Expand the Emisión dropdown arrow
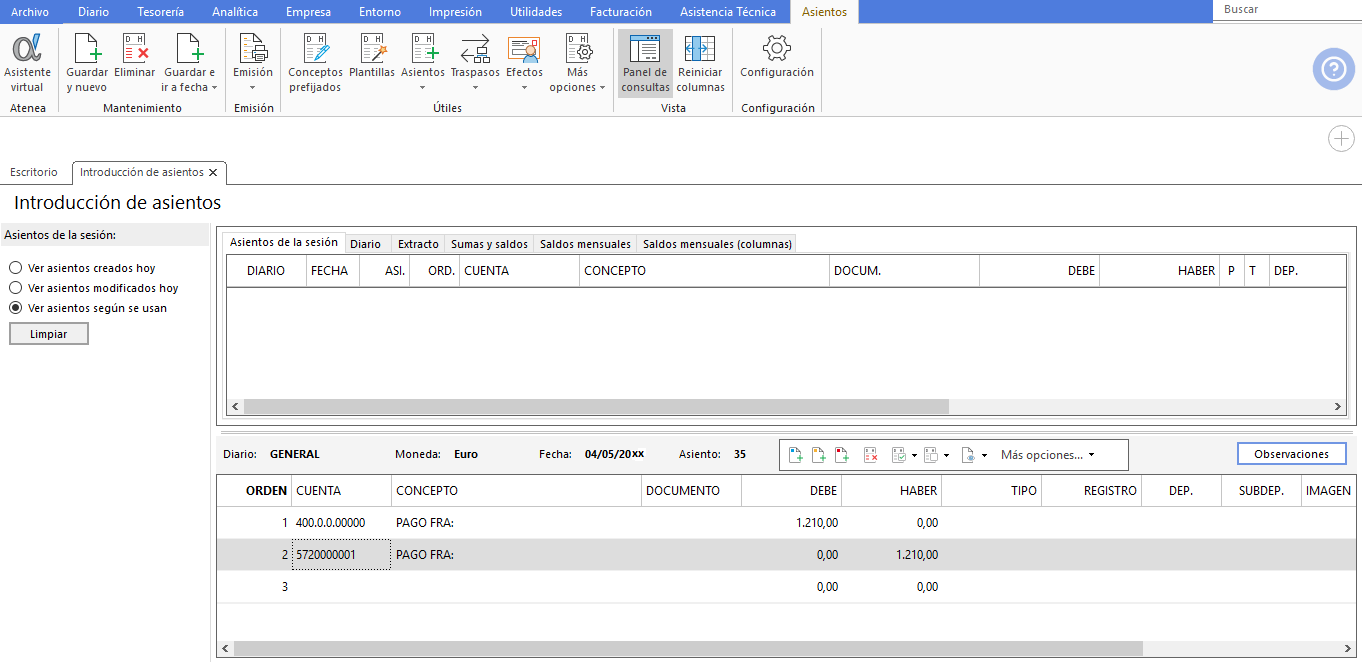 pyautogui.click(x=253, y=88)
